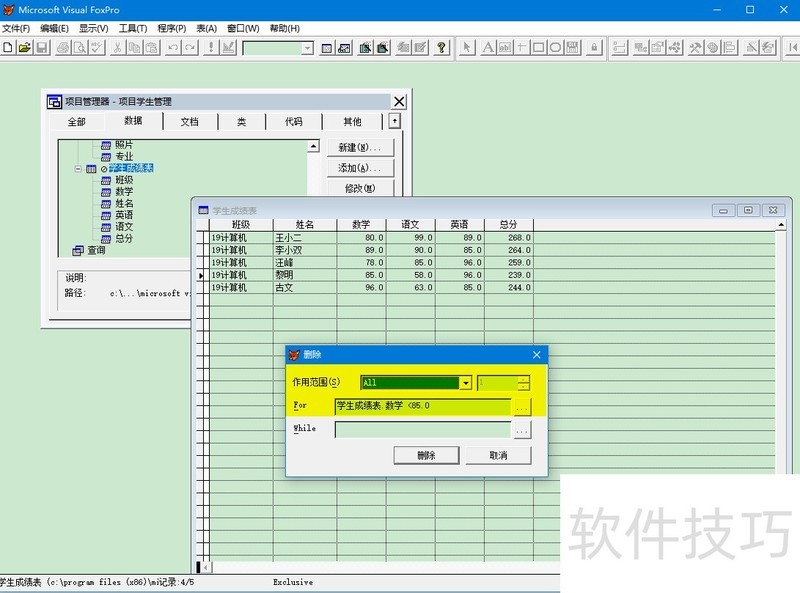
Task: Click the Redo toolbar icon
Action: tap(190, 47)
